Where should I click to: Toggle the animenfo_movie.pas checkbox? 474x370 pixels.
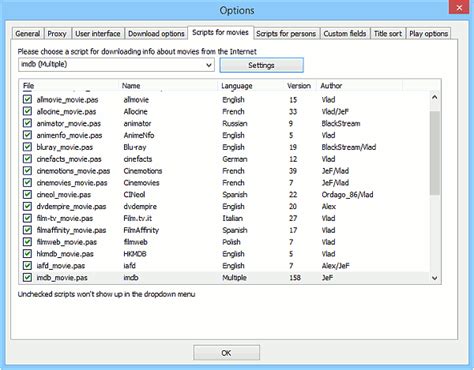click(x=27, y=135)
